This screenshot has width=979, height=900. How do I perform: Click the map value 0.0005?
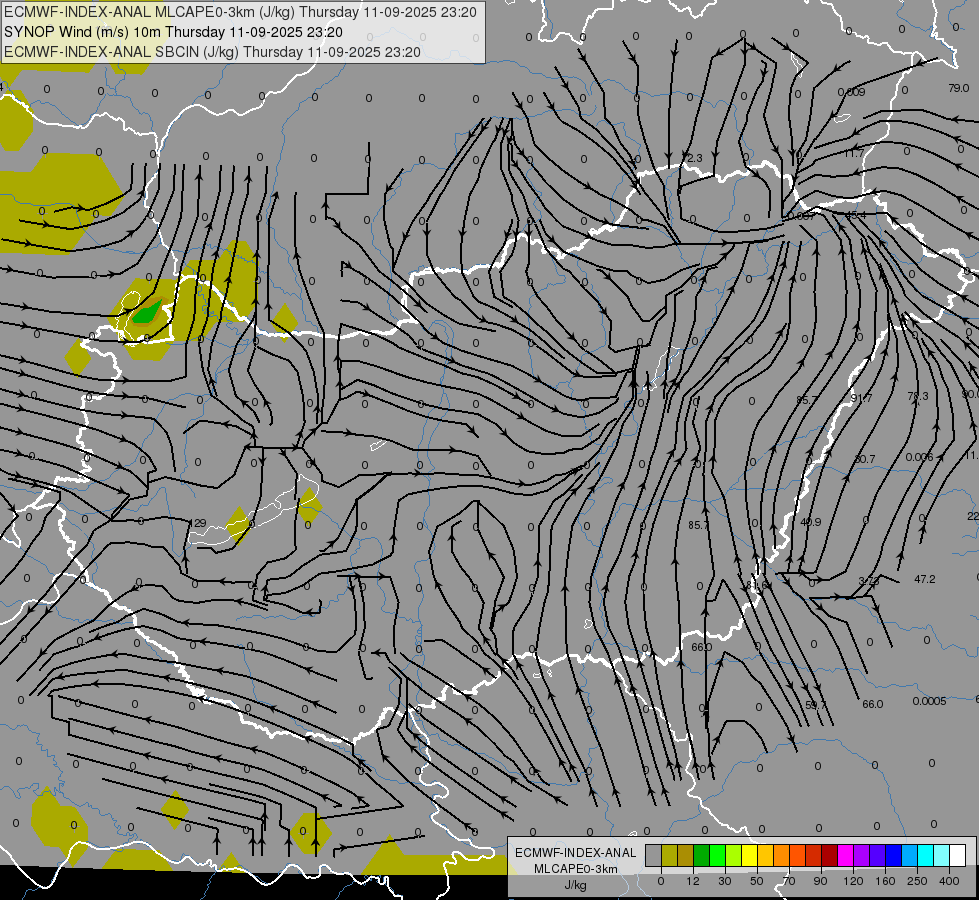[x=929, y=701]
